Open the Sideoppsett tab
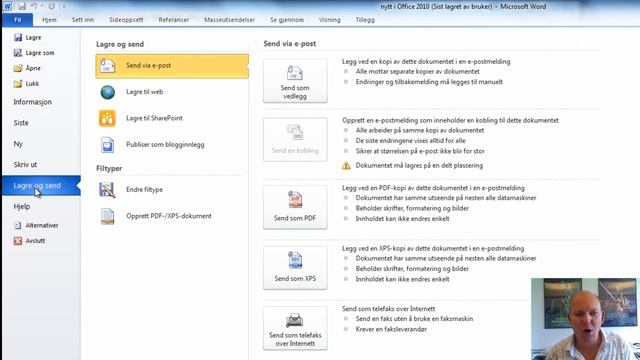640x360 pixels. click(126, 20)
